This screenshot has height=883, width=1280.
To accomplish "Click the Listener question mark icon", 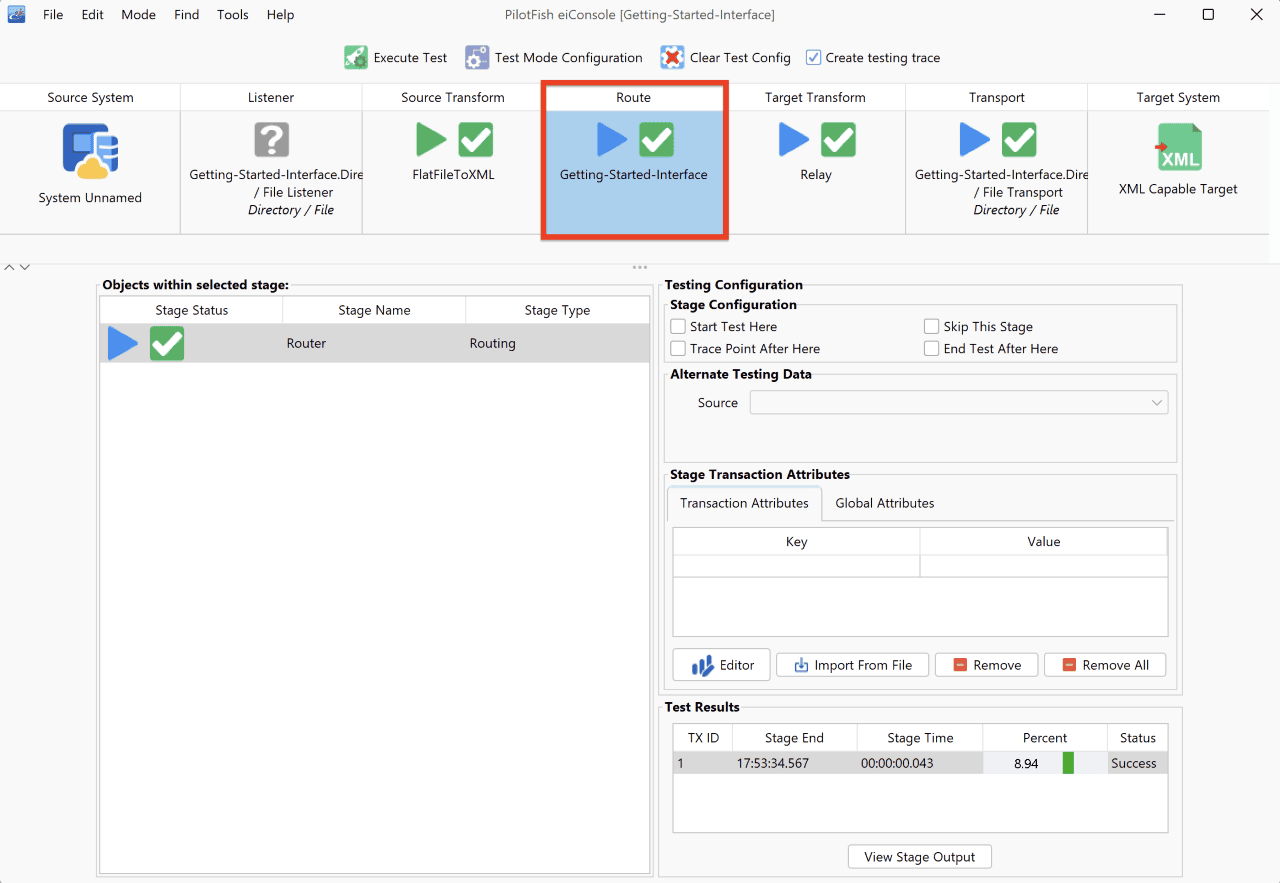I will pyautogui.click(x=271, y=140).
